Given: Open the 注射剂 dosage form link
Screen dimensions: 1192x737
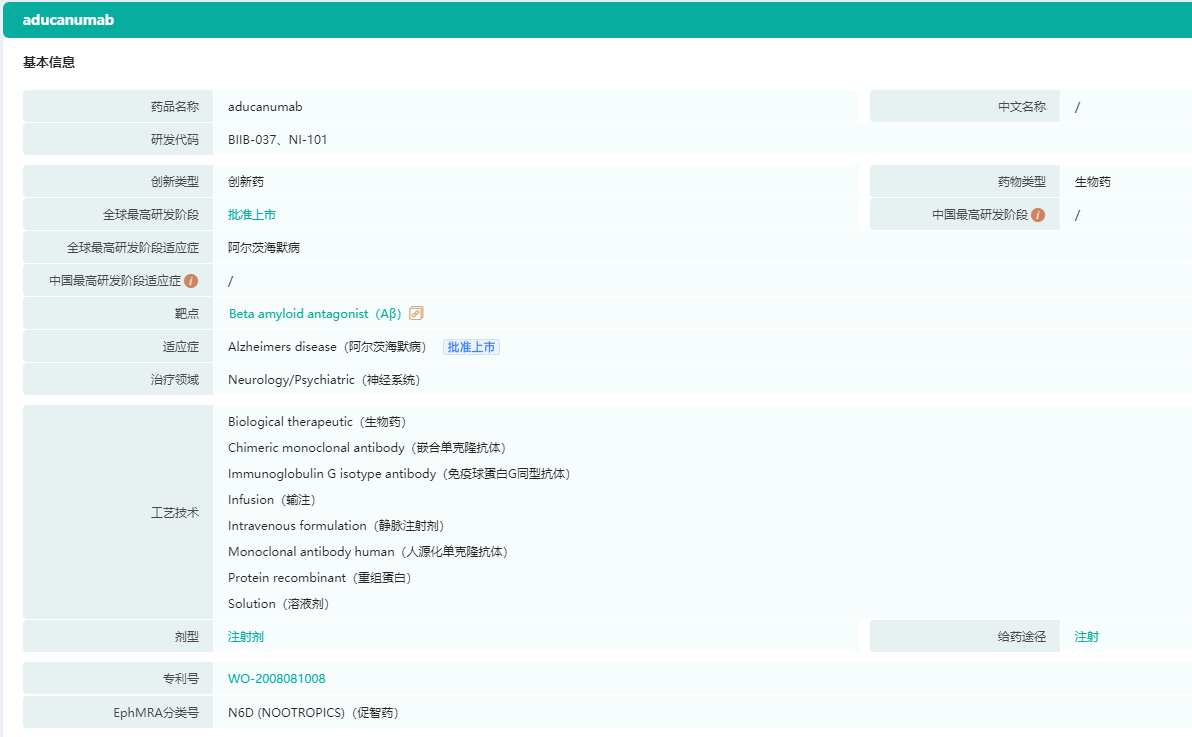Looking at the screenshot, I should click(x=245, y=637).
